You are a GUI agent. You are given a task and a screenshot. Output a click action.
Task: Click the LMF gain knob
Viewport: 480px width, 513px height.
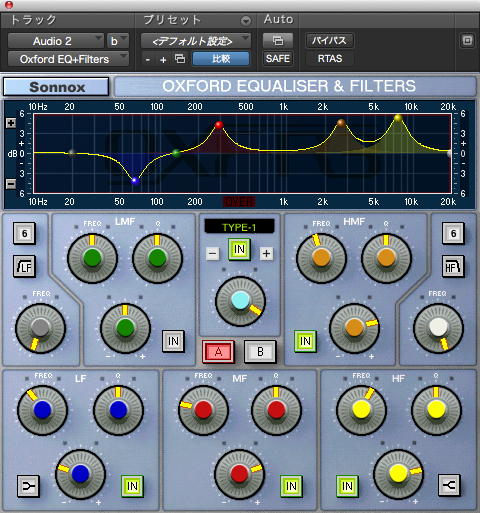125,328
